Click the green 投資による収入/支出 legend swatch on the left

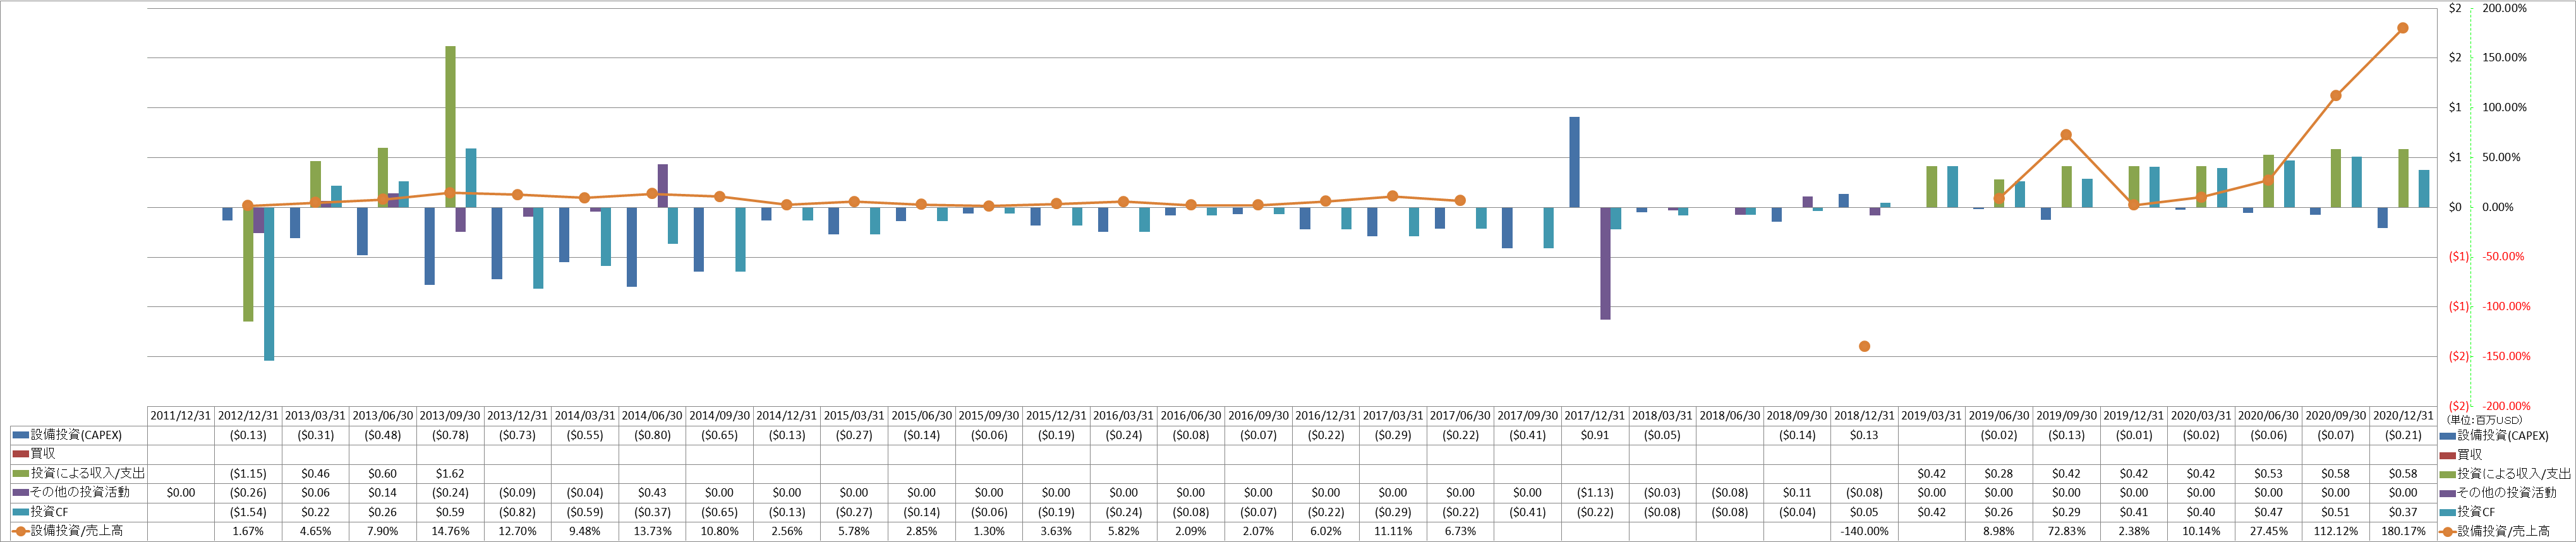coord(21,473)
